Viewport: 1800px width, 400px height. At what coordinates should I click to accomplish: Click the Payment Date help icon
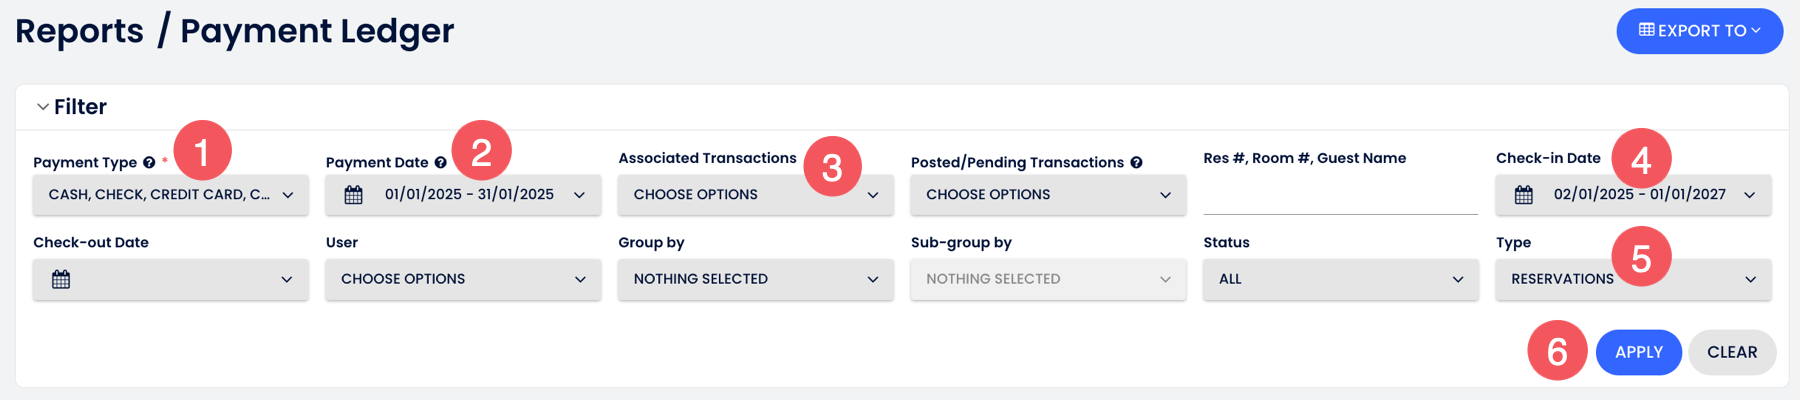440,162
